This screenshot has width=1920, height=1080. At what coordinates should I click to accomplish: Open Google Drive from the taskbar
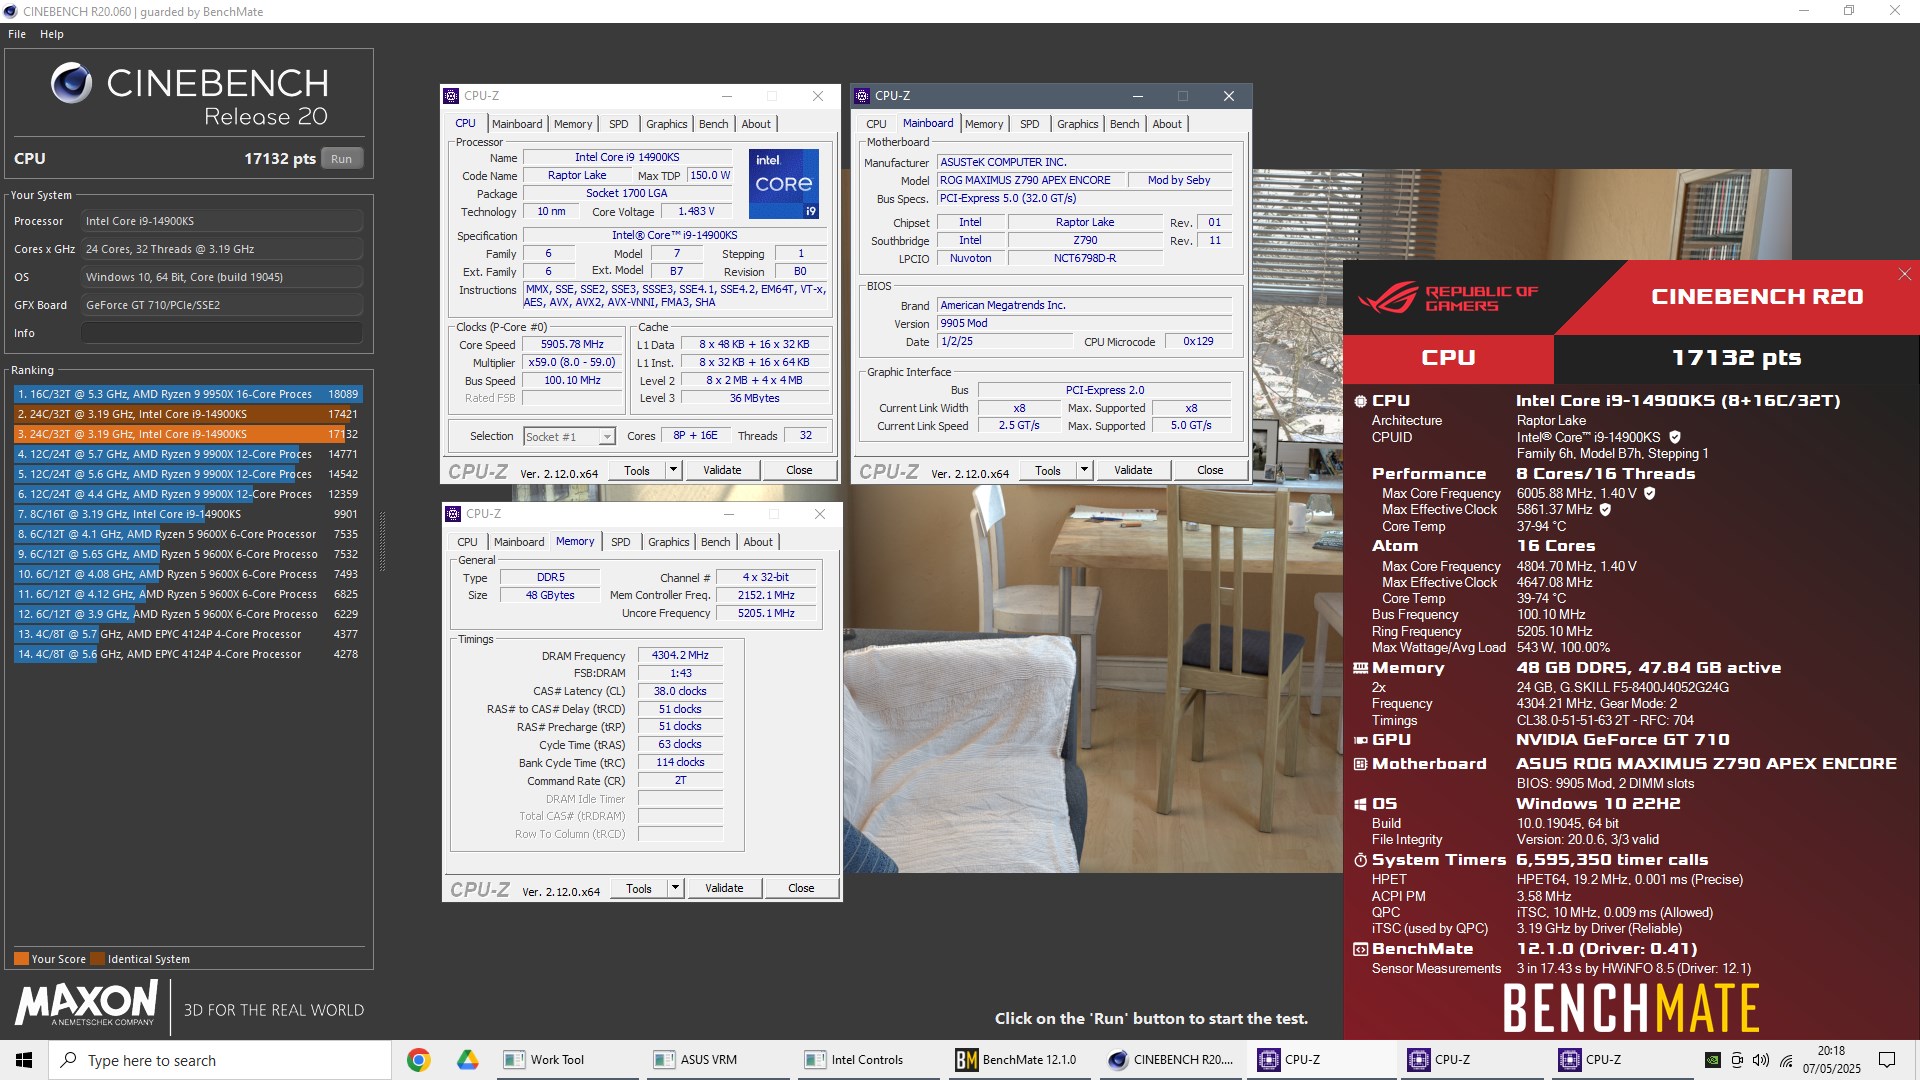467,1060
